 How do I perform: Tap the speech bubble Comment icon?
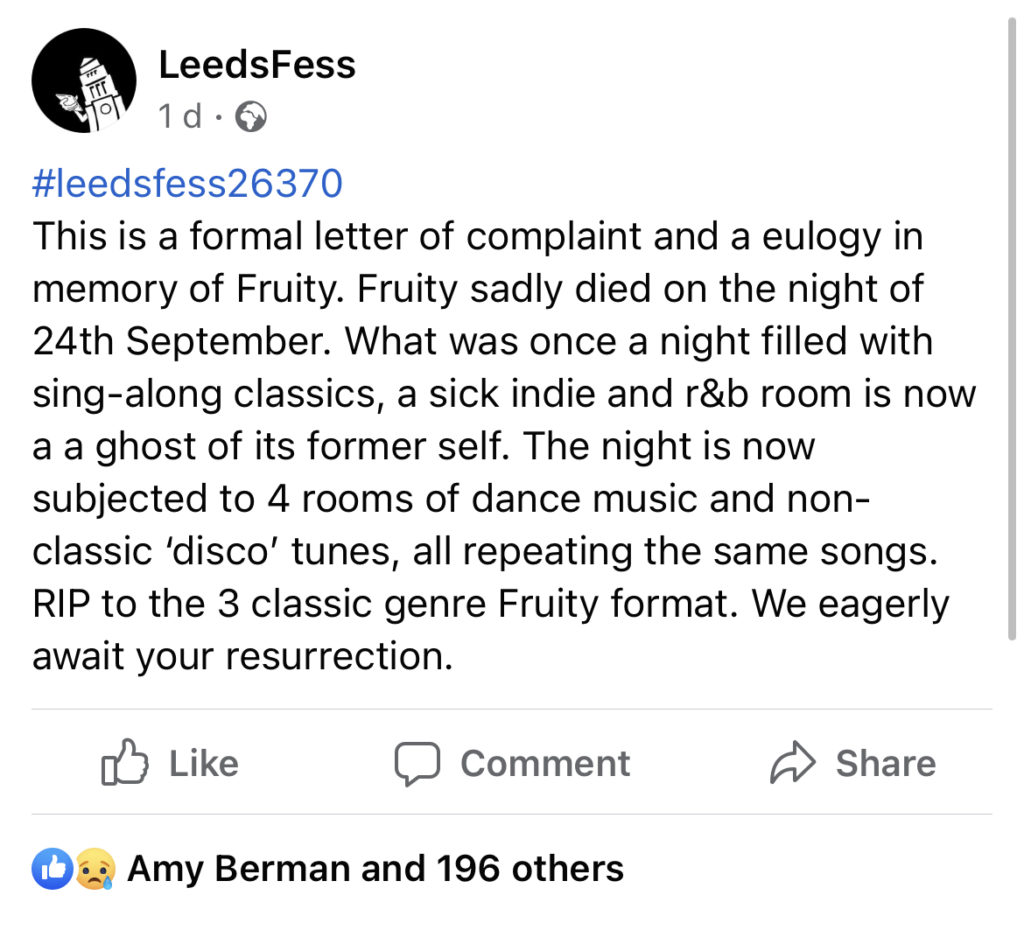click(417, 763)
